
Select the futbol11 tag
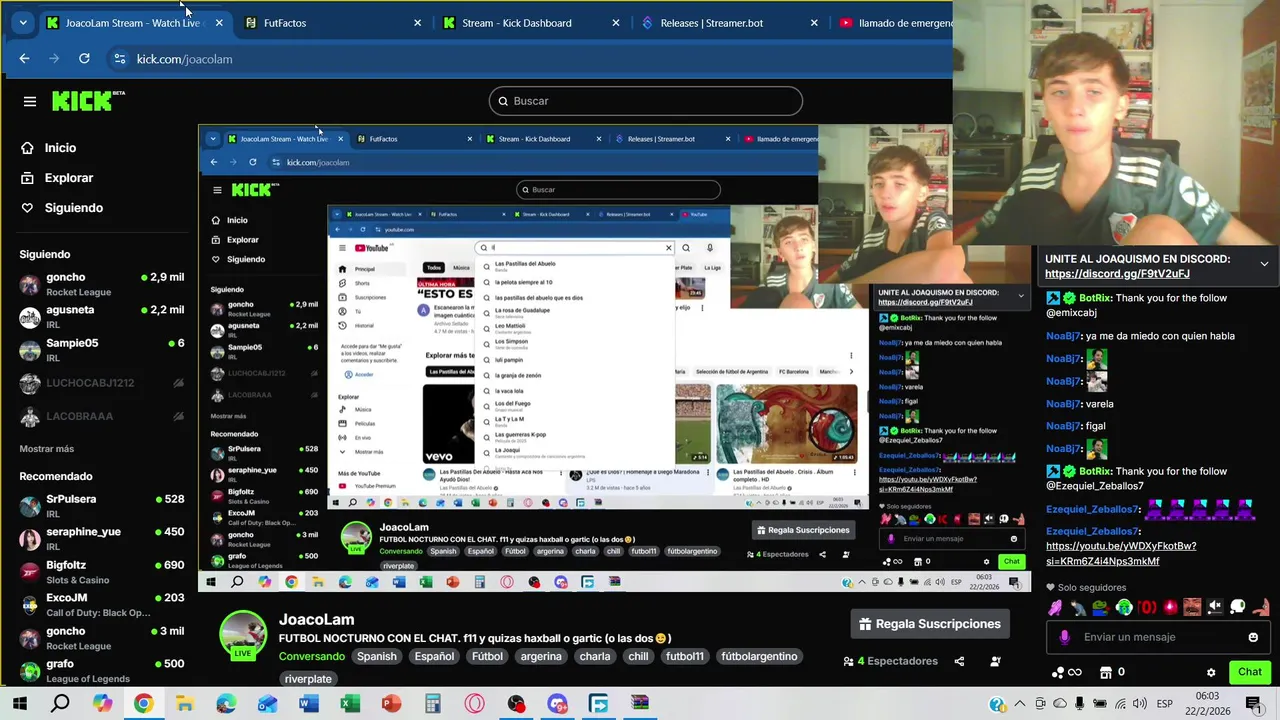point(685,656)
